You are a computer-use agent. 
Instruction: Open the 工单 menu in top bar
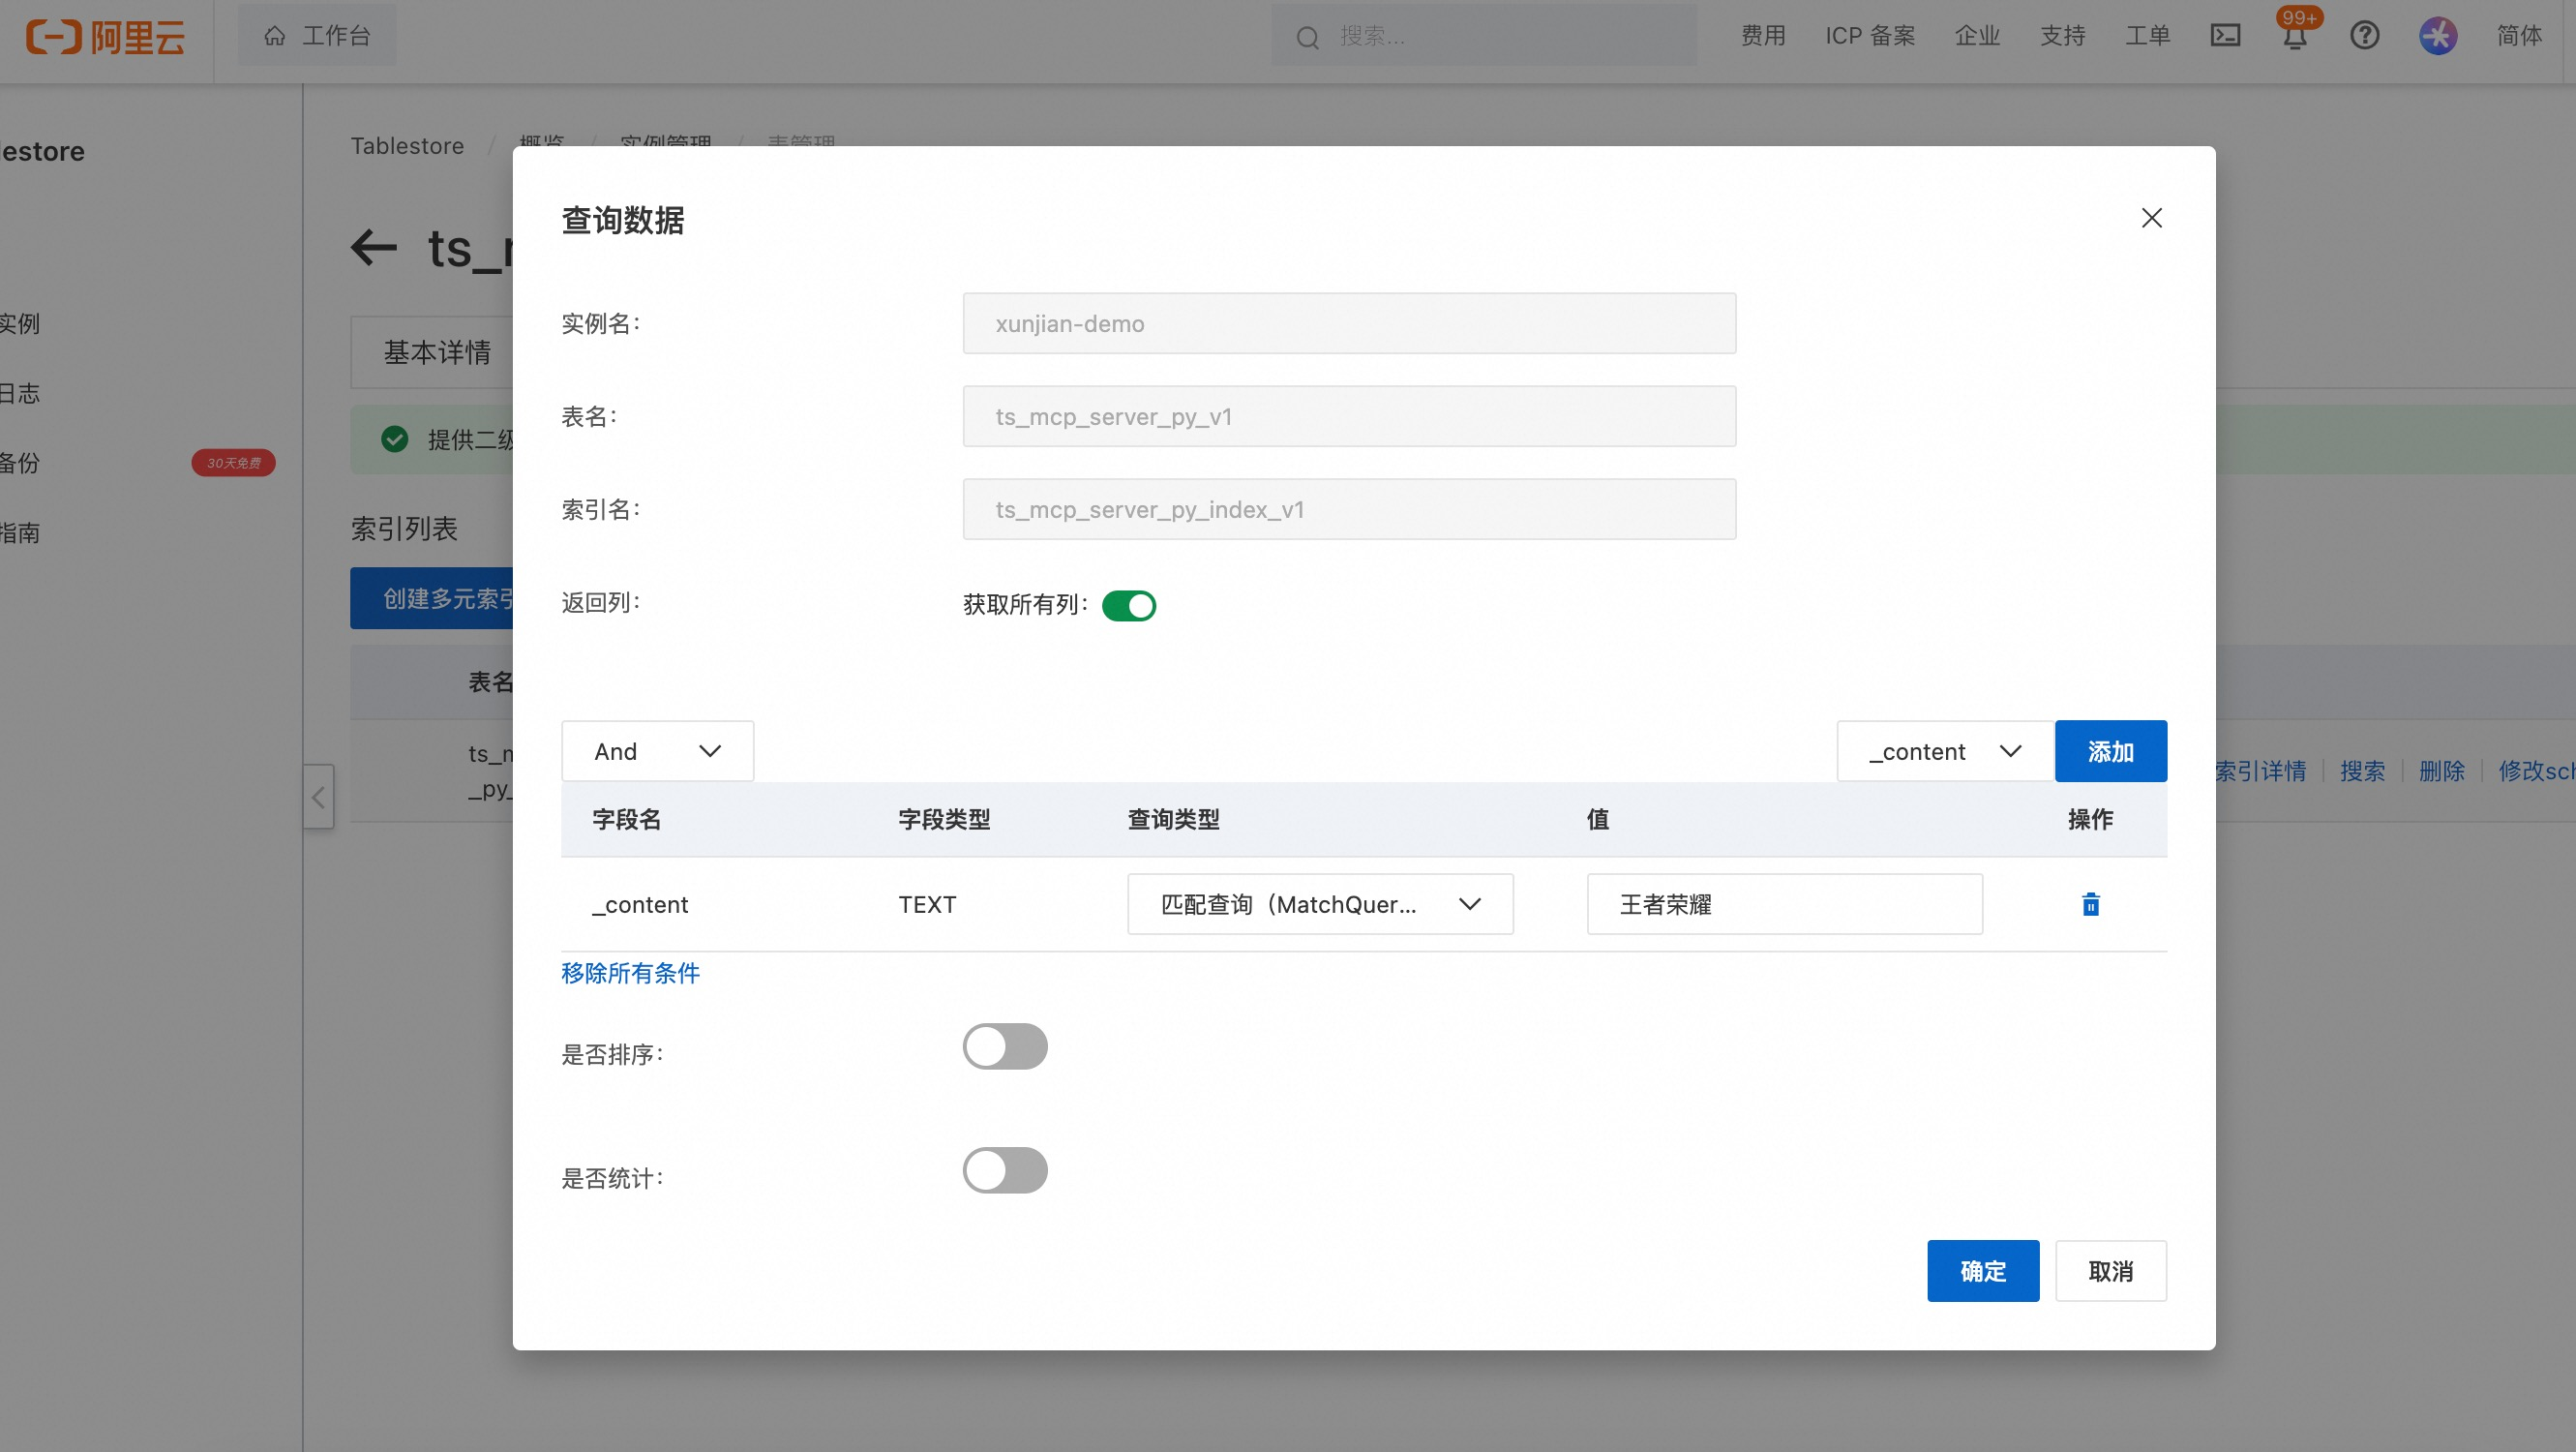point(2147,35)
